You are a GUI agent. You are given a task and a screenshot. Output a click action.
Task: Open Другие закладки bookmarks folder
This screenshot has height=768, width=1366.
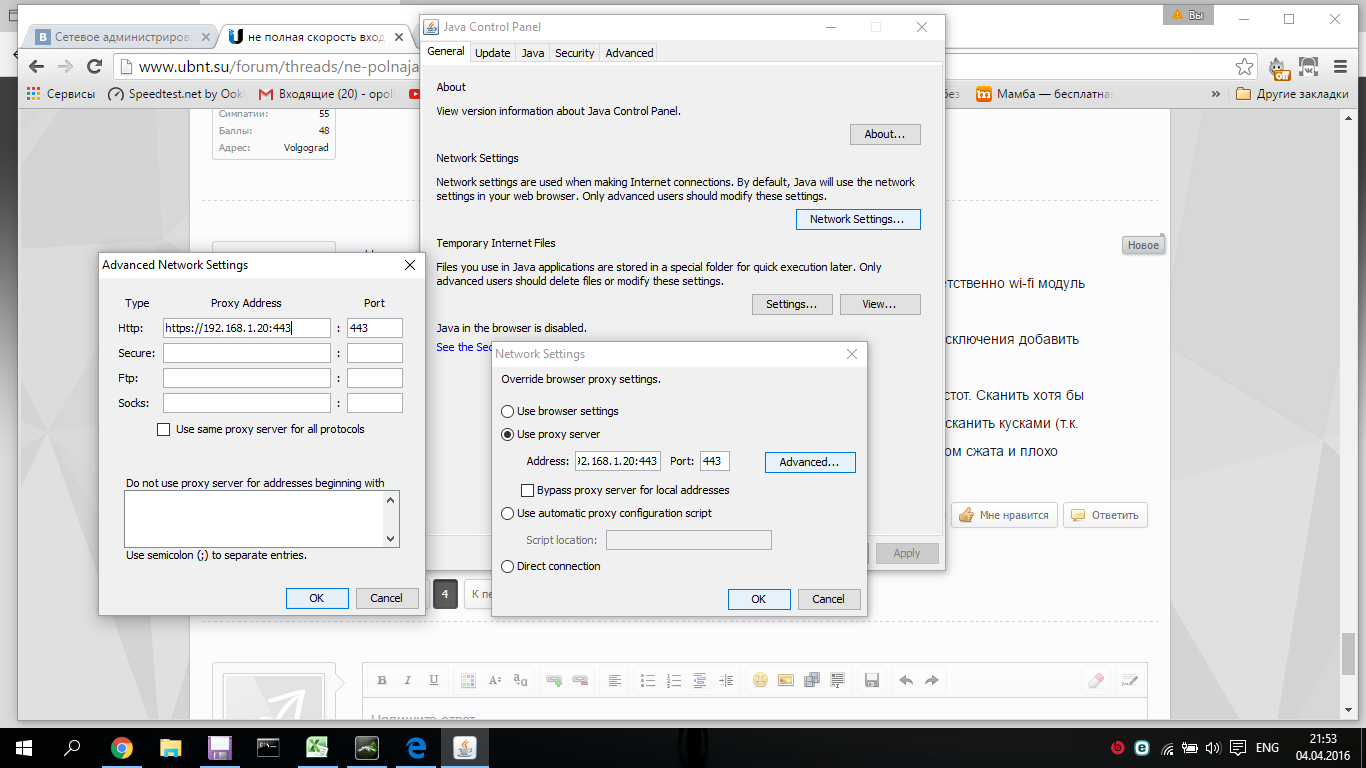[x=1292, y=94]
